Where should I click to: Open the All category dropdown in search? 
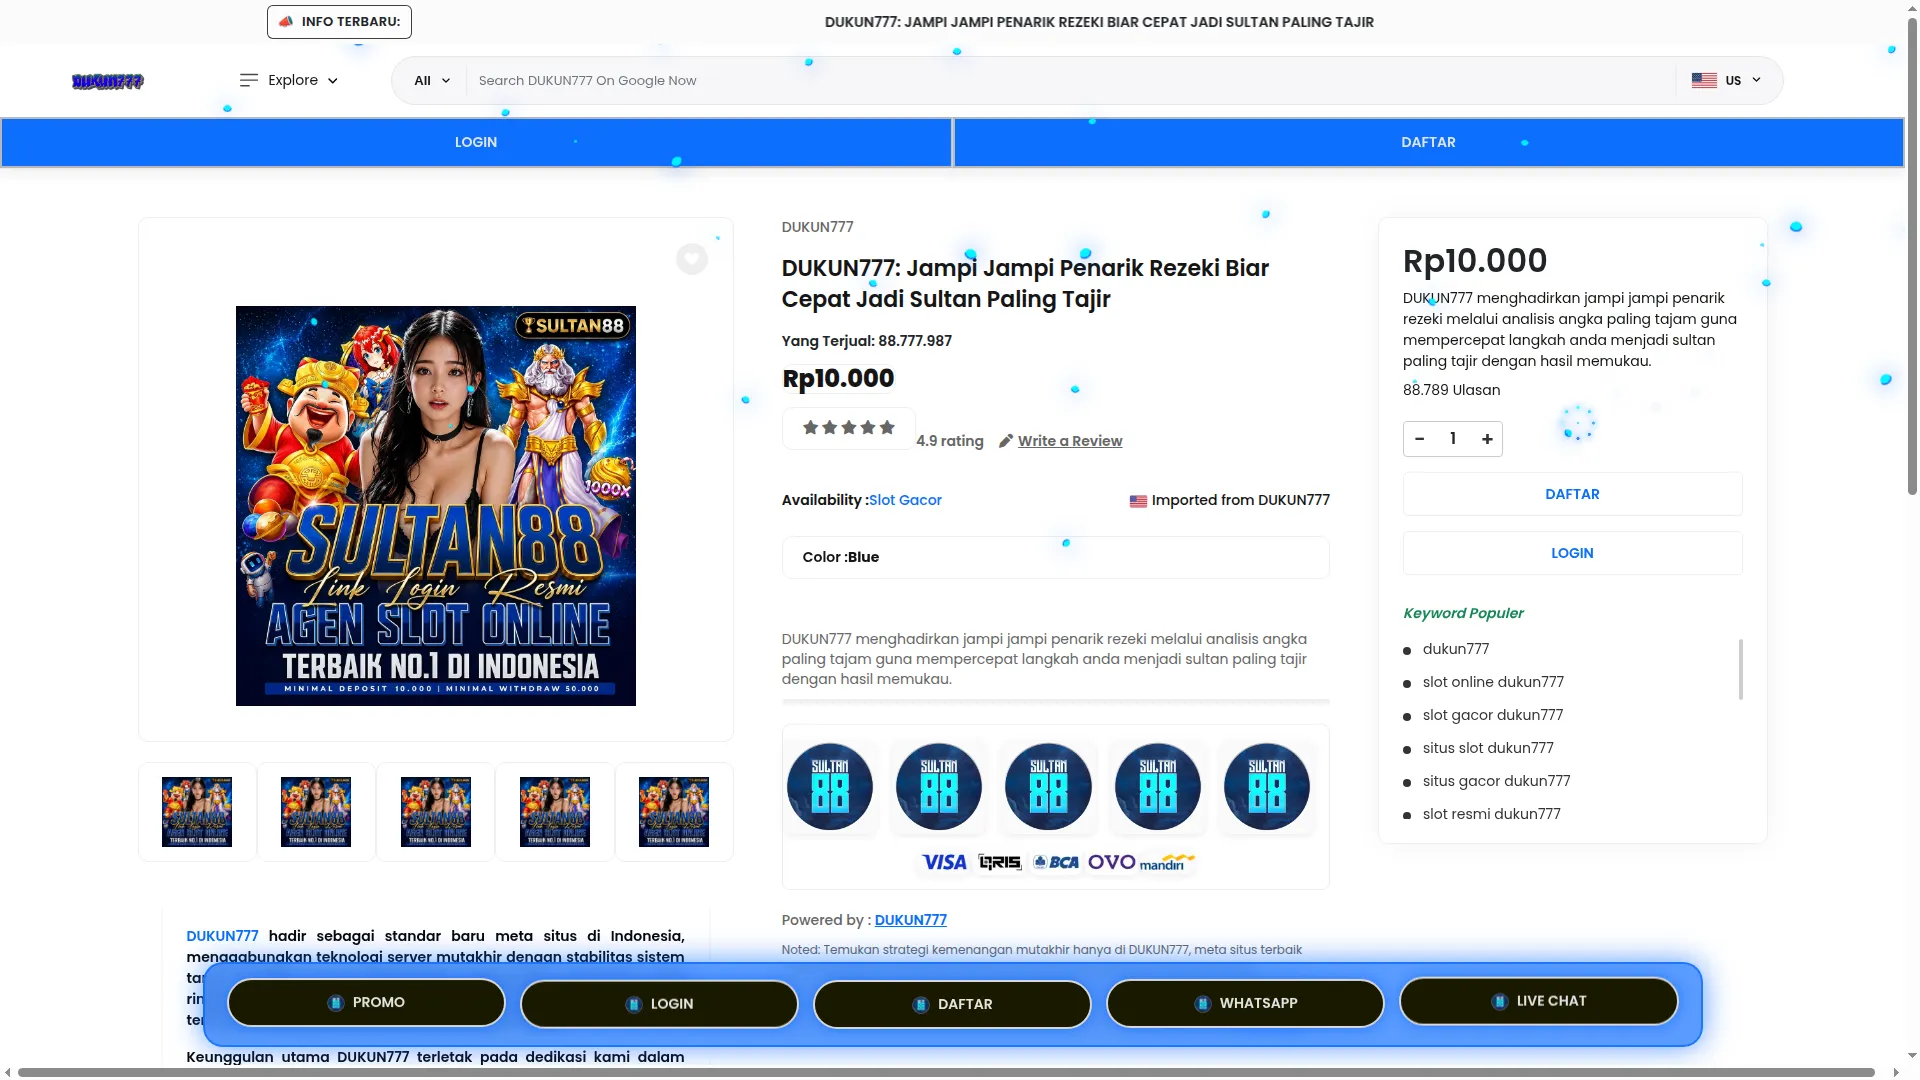pos(432,81)
